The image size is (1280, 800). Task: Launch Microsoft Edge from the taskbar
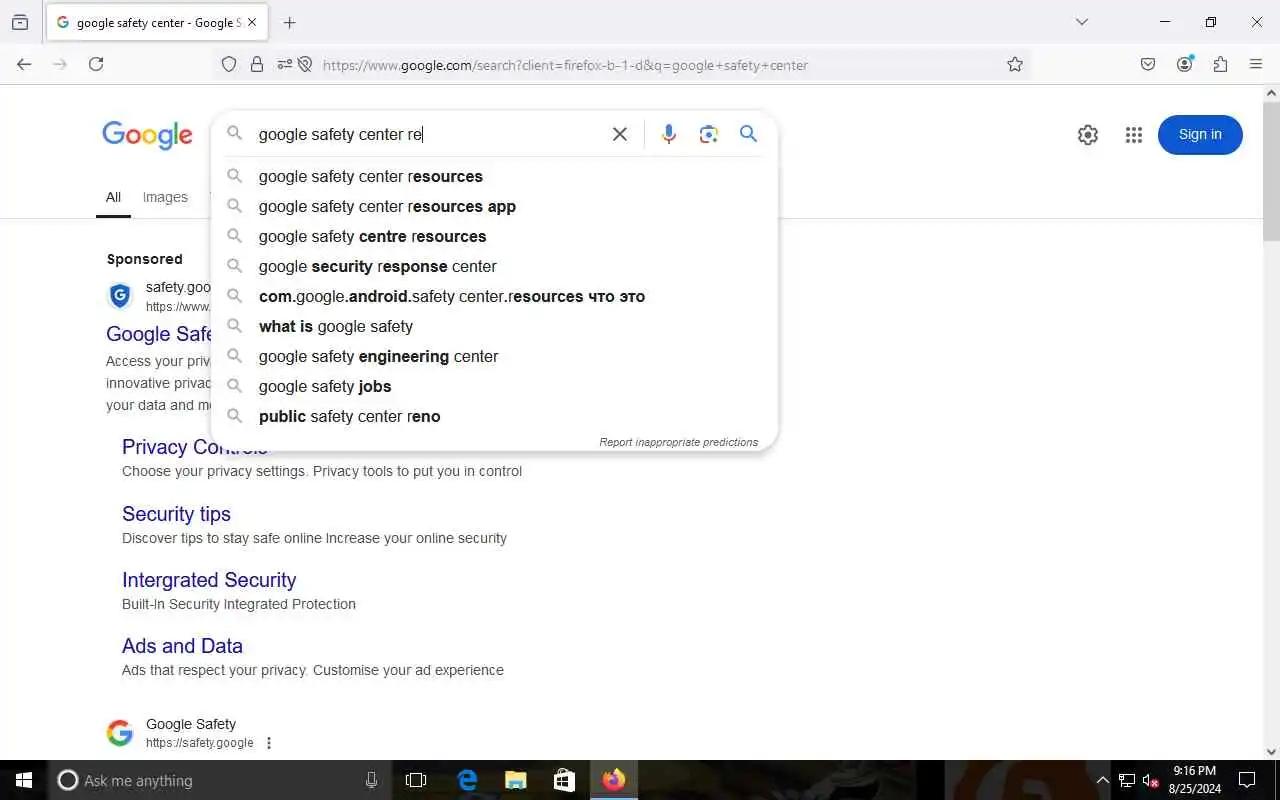(467, 780)
